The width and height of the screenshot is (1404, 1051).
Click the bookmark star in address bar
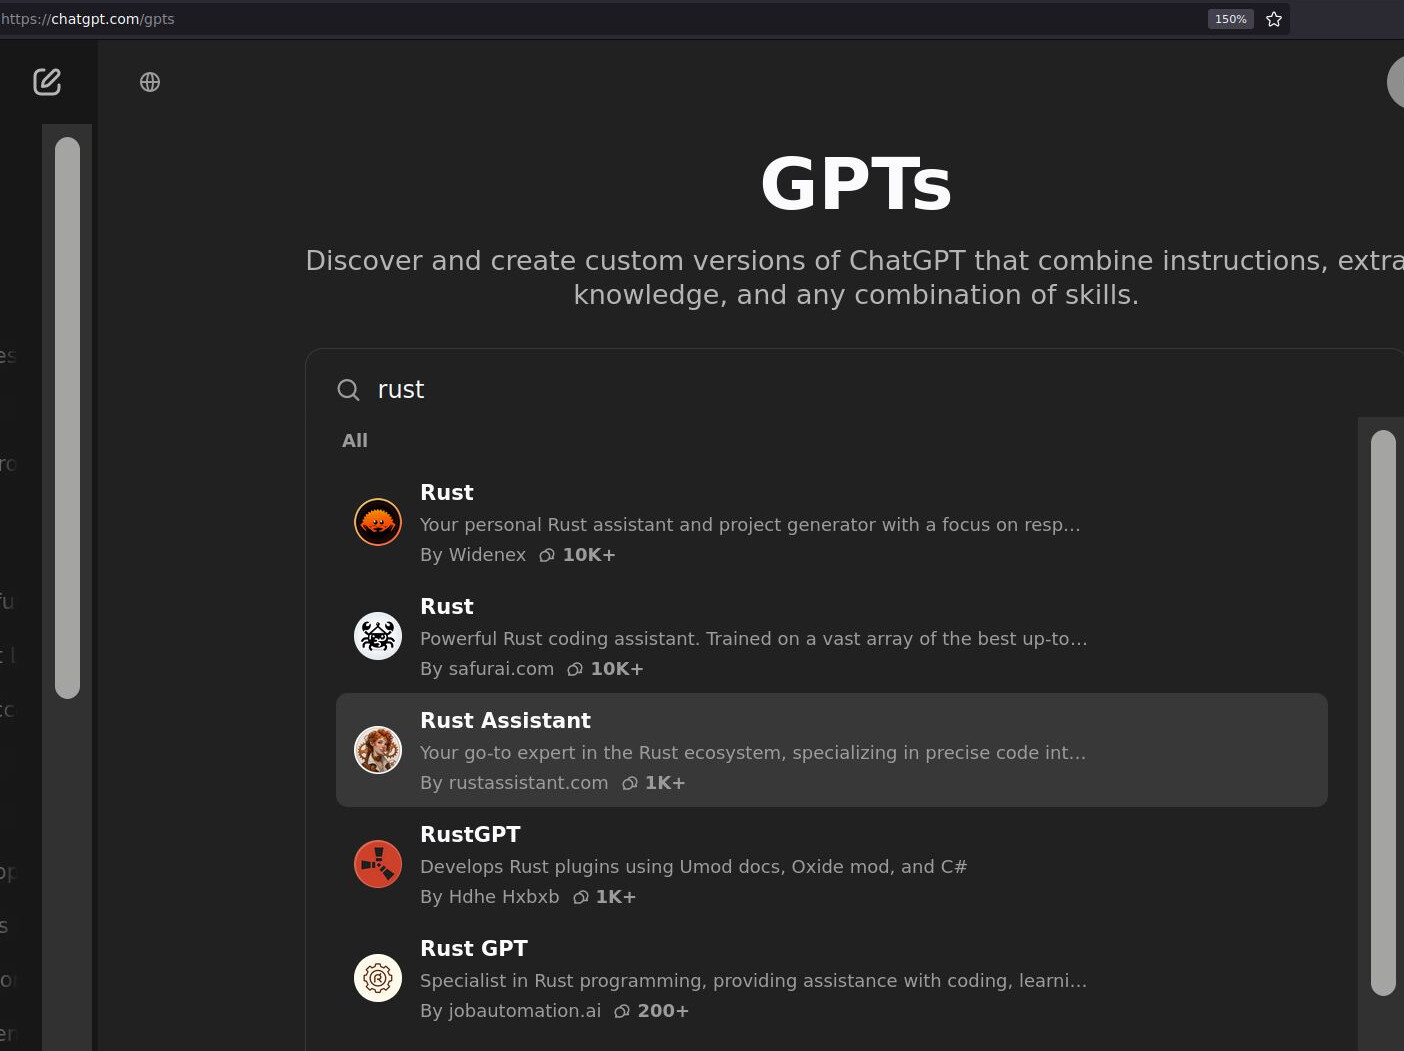[x=1273, y=18]
